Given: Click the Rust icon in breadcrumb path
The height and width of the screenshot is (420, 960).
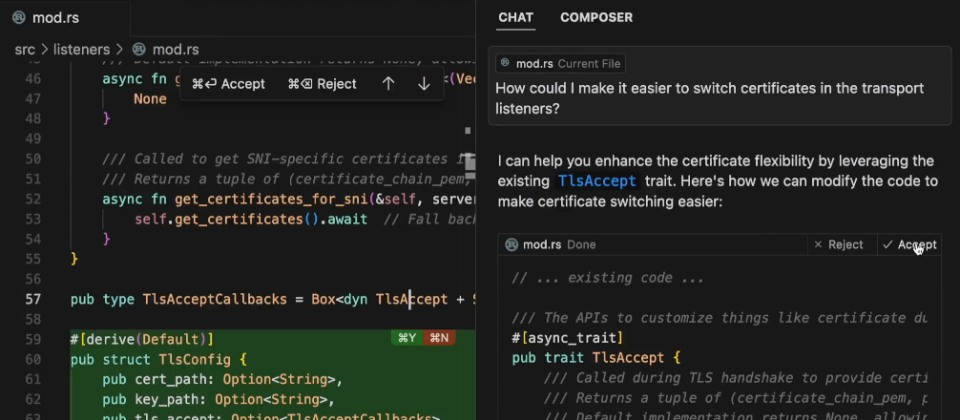Looking at the screenshot, I should pos(139,49).
